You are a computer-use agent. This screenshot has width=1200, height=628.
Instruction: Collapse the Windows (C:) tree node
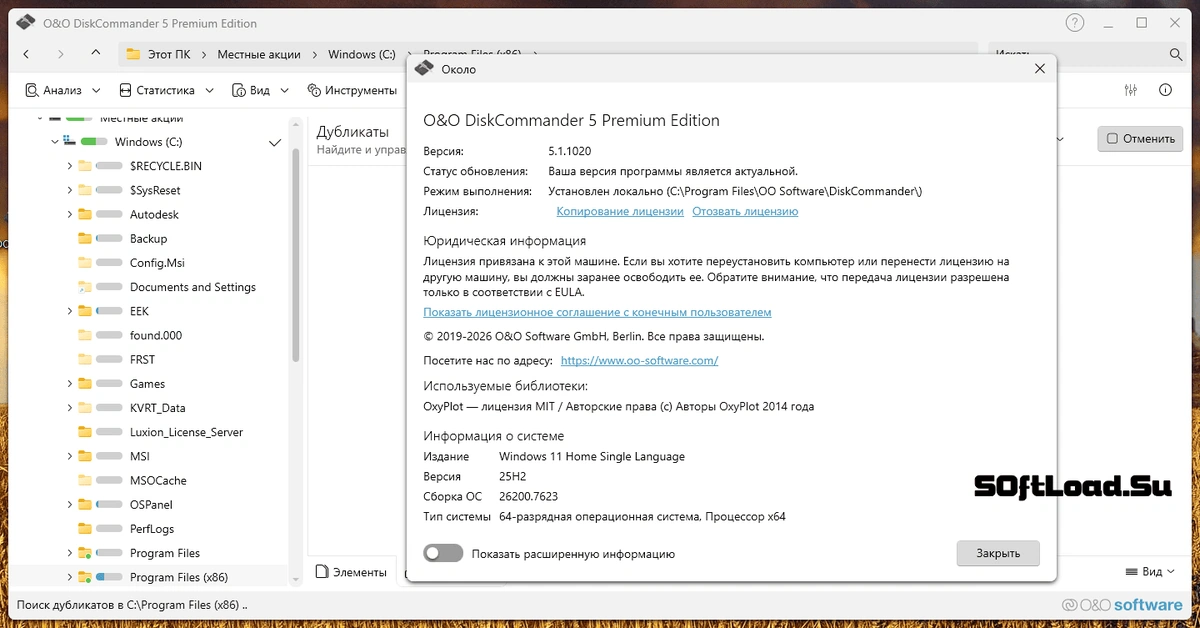55,142
